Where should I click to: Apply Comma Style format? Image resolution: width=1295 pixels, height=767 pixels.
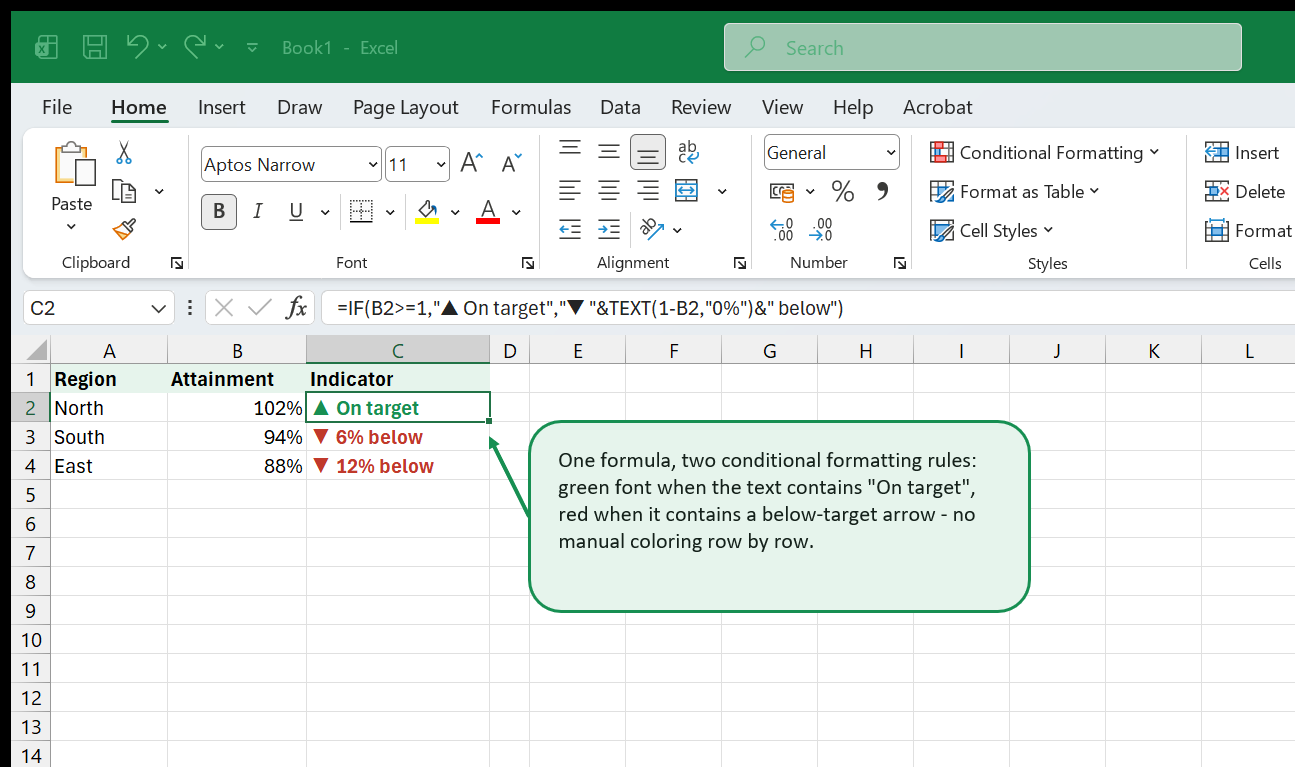882,190
